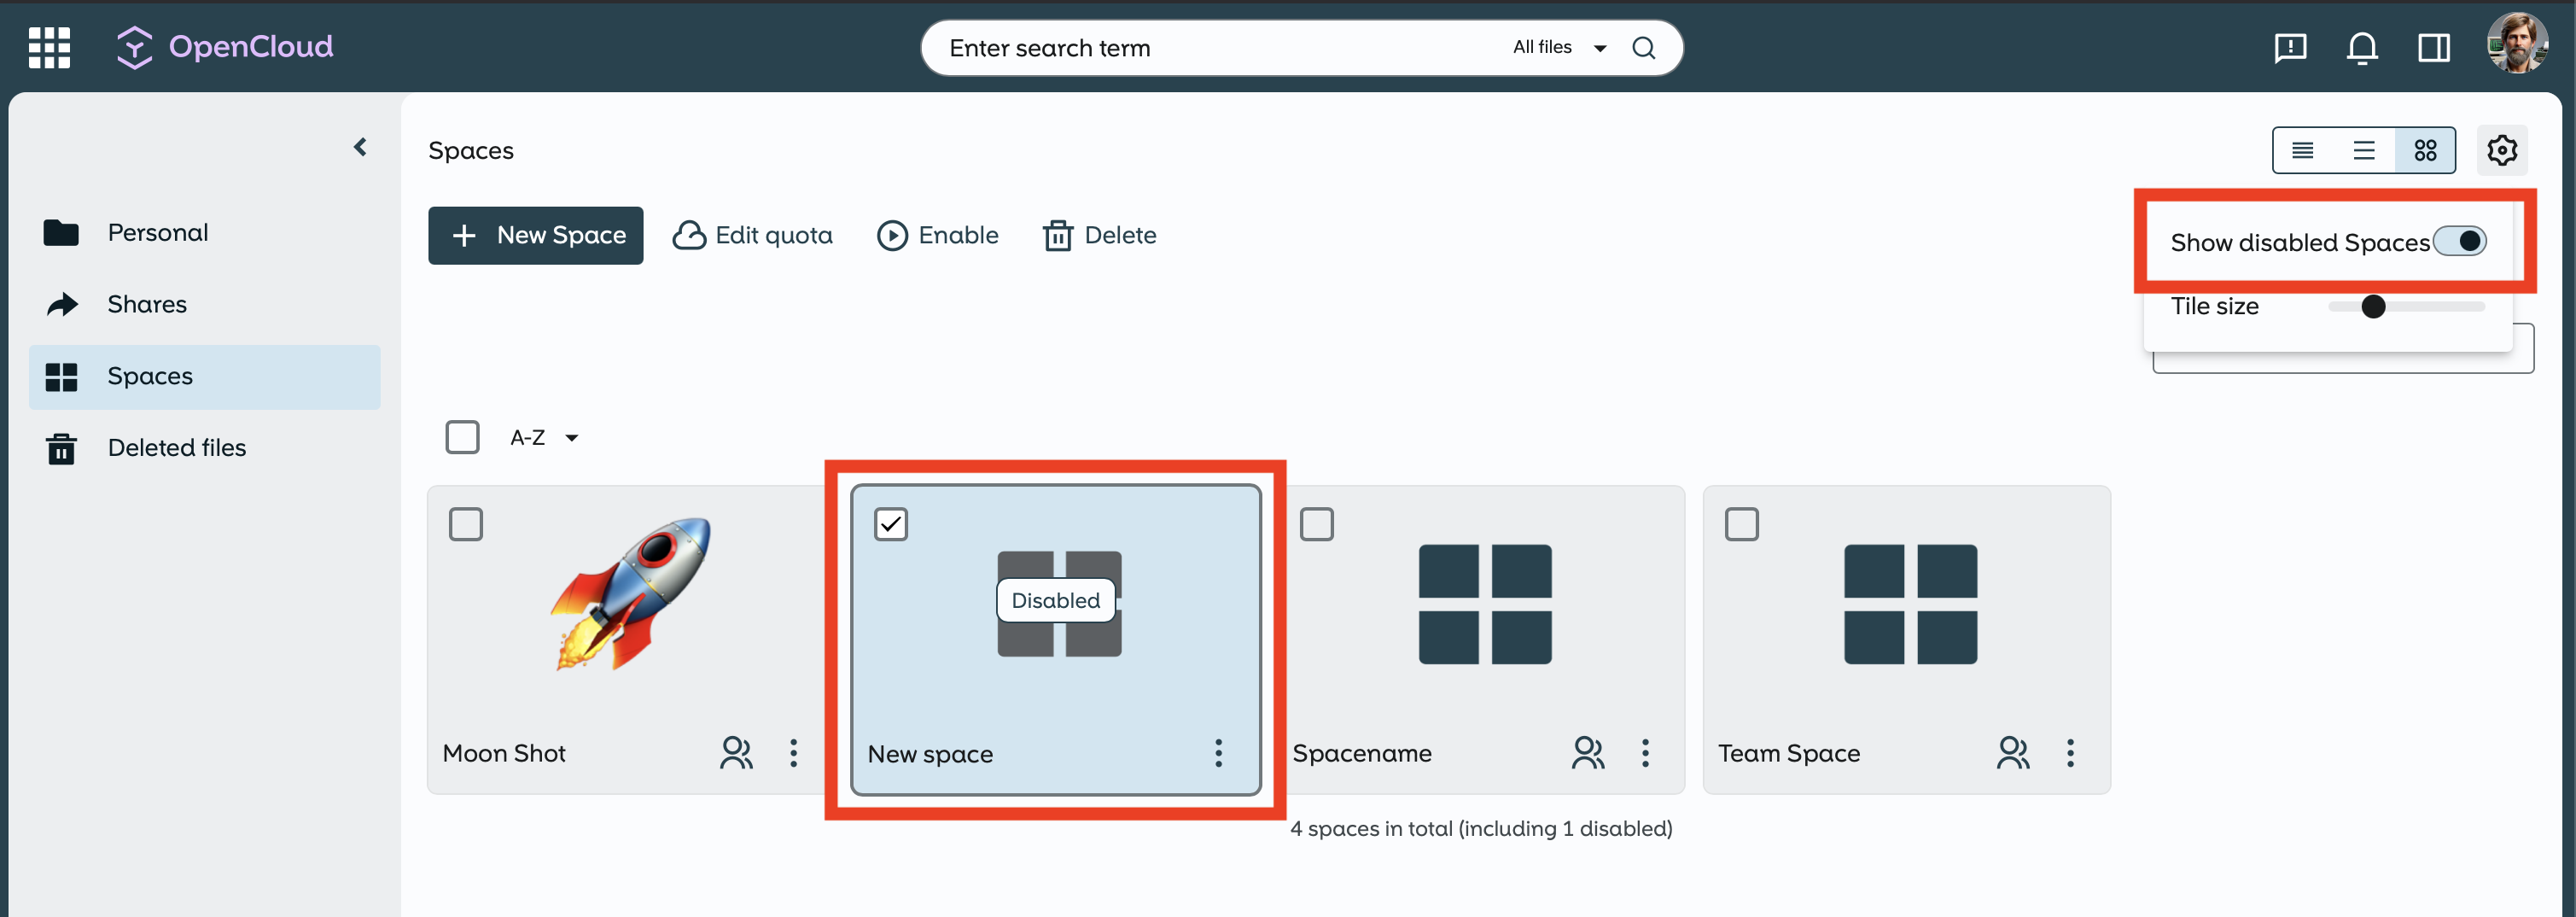Toggle the right sidebar panel icon
The width and height of the screenshot is (2576, 917).
click(2433, 48)
